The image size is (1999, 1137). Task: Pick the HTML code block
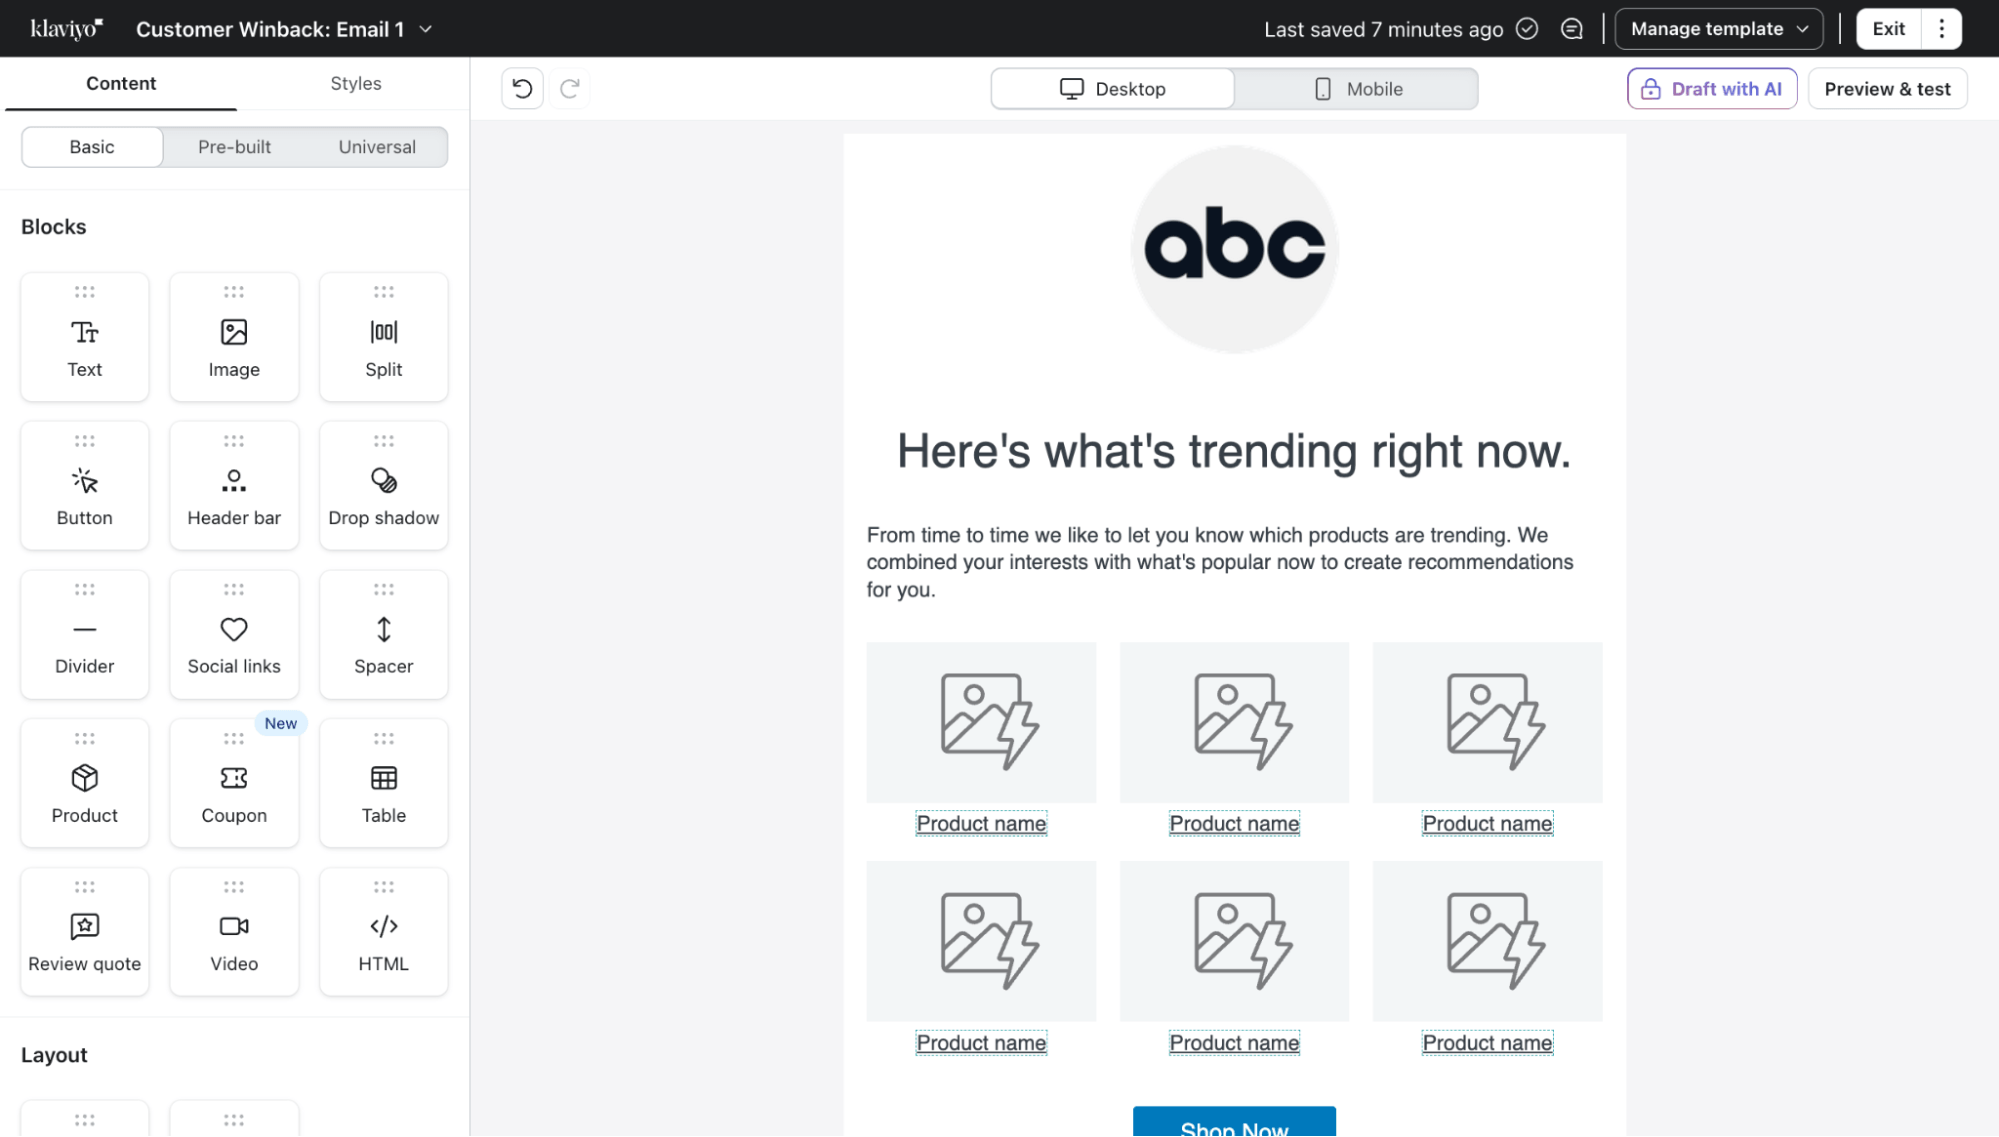pos(384,932)
